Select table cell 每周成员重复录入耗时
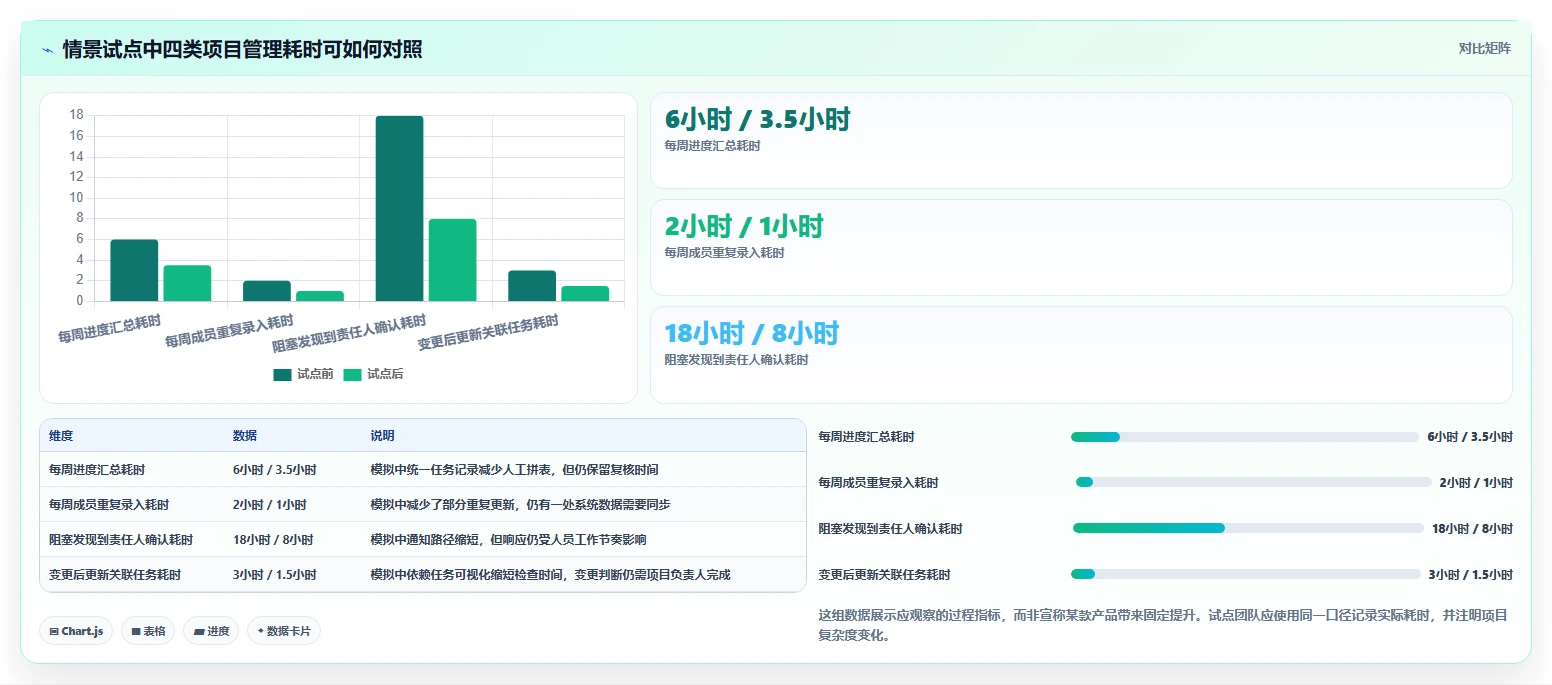 [x=109, y=505]
